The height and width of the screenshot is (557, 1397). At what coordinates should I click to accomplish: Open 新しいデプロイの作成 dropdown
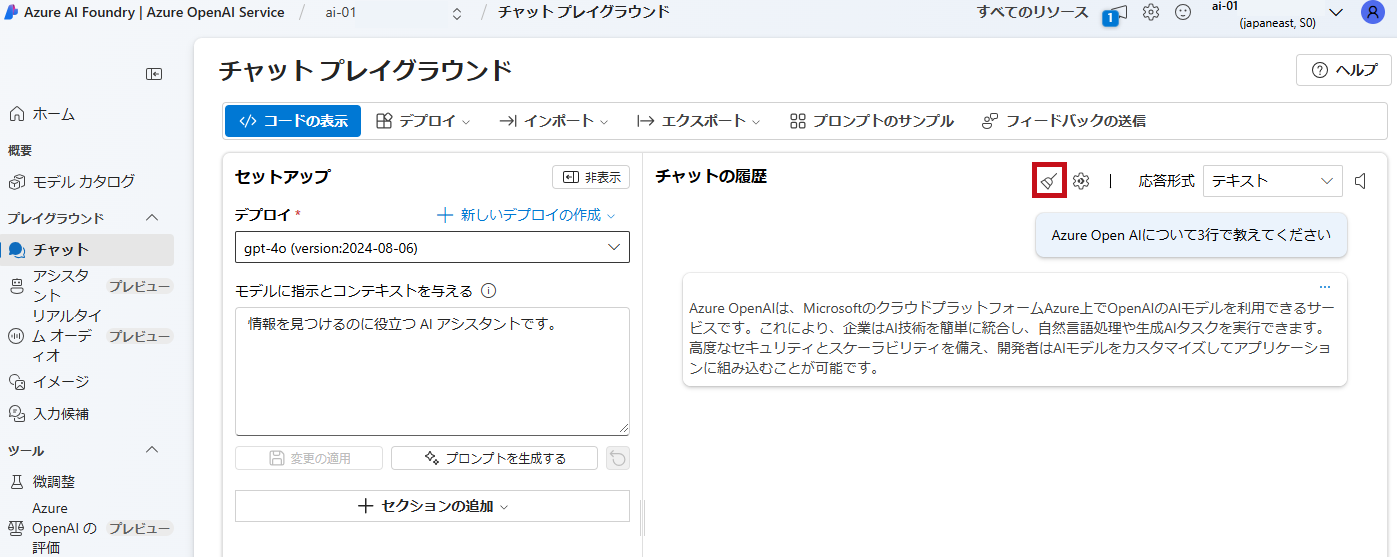(526, 215)
